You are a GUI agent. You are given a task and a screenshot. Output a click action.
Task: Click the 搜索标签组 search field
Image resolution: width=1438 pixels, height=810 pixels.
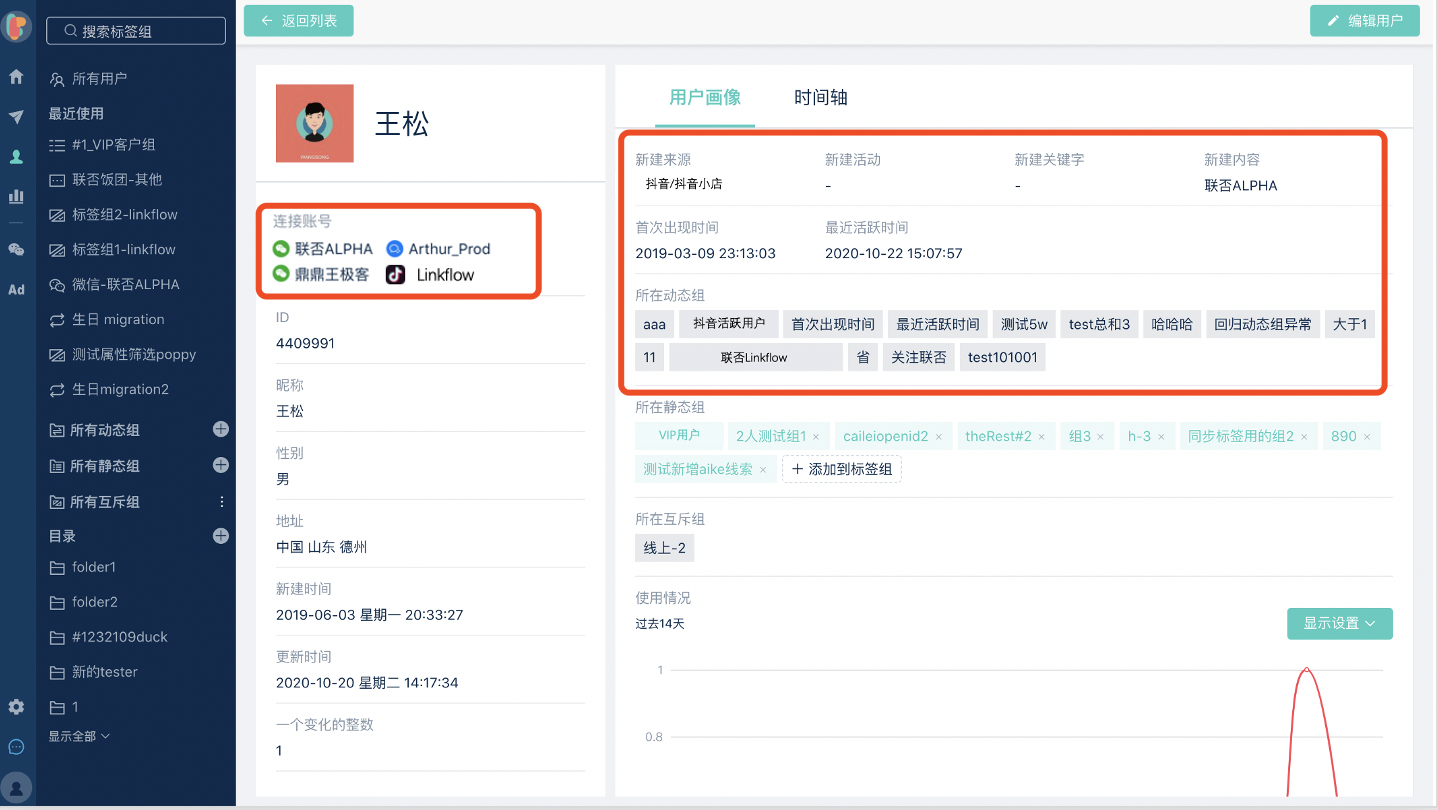pyautogui.click(x=135, y=30)
